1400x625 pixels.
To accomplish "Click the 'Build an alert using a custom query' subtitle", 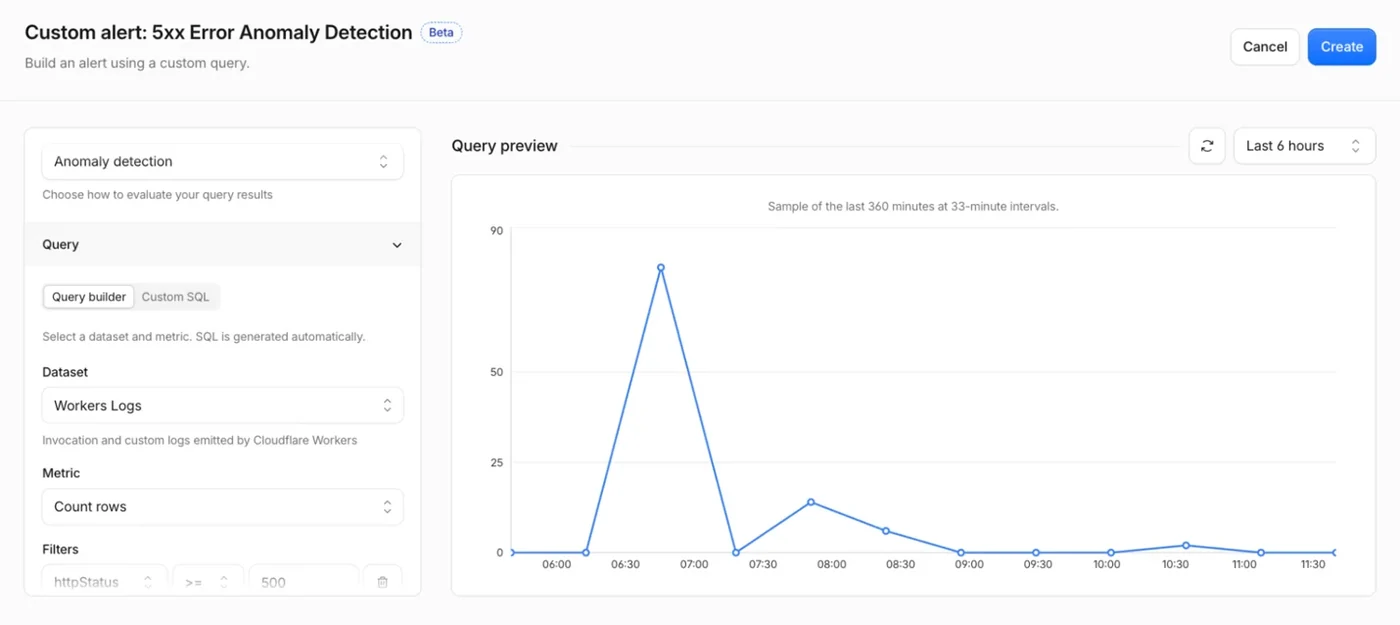I will click(137, 63).
